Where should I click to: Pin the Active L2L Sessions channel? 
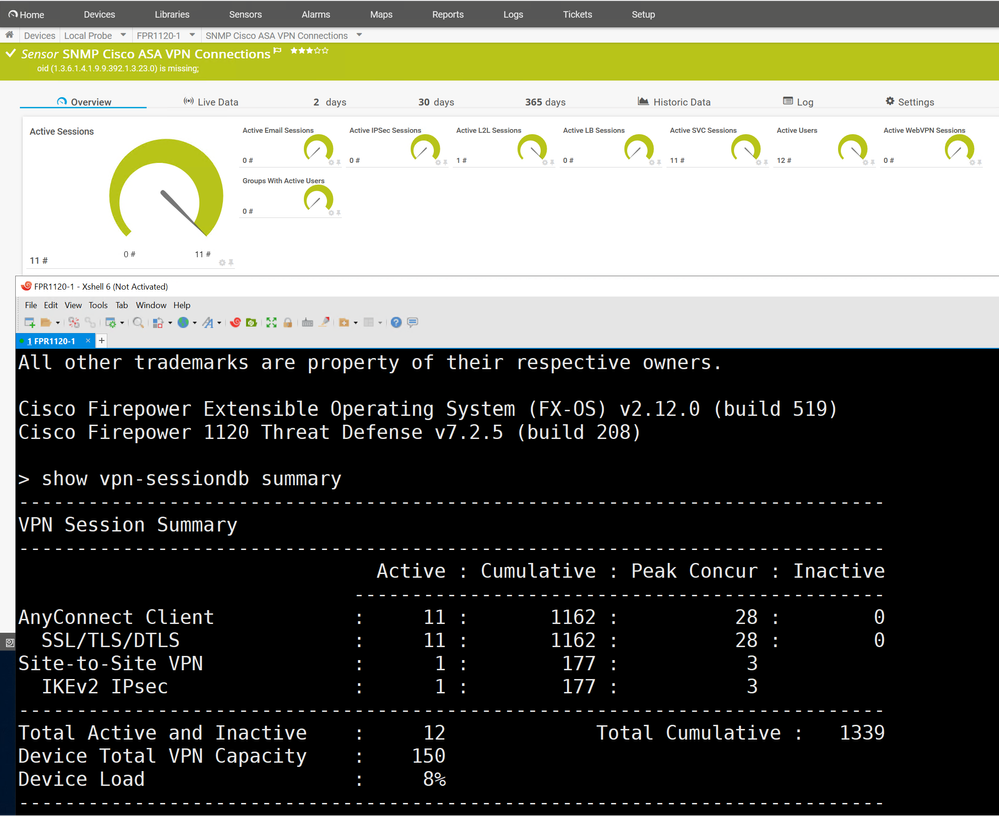pyautogui.click(x=552, y=162)
